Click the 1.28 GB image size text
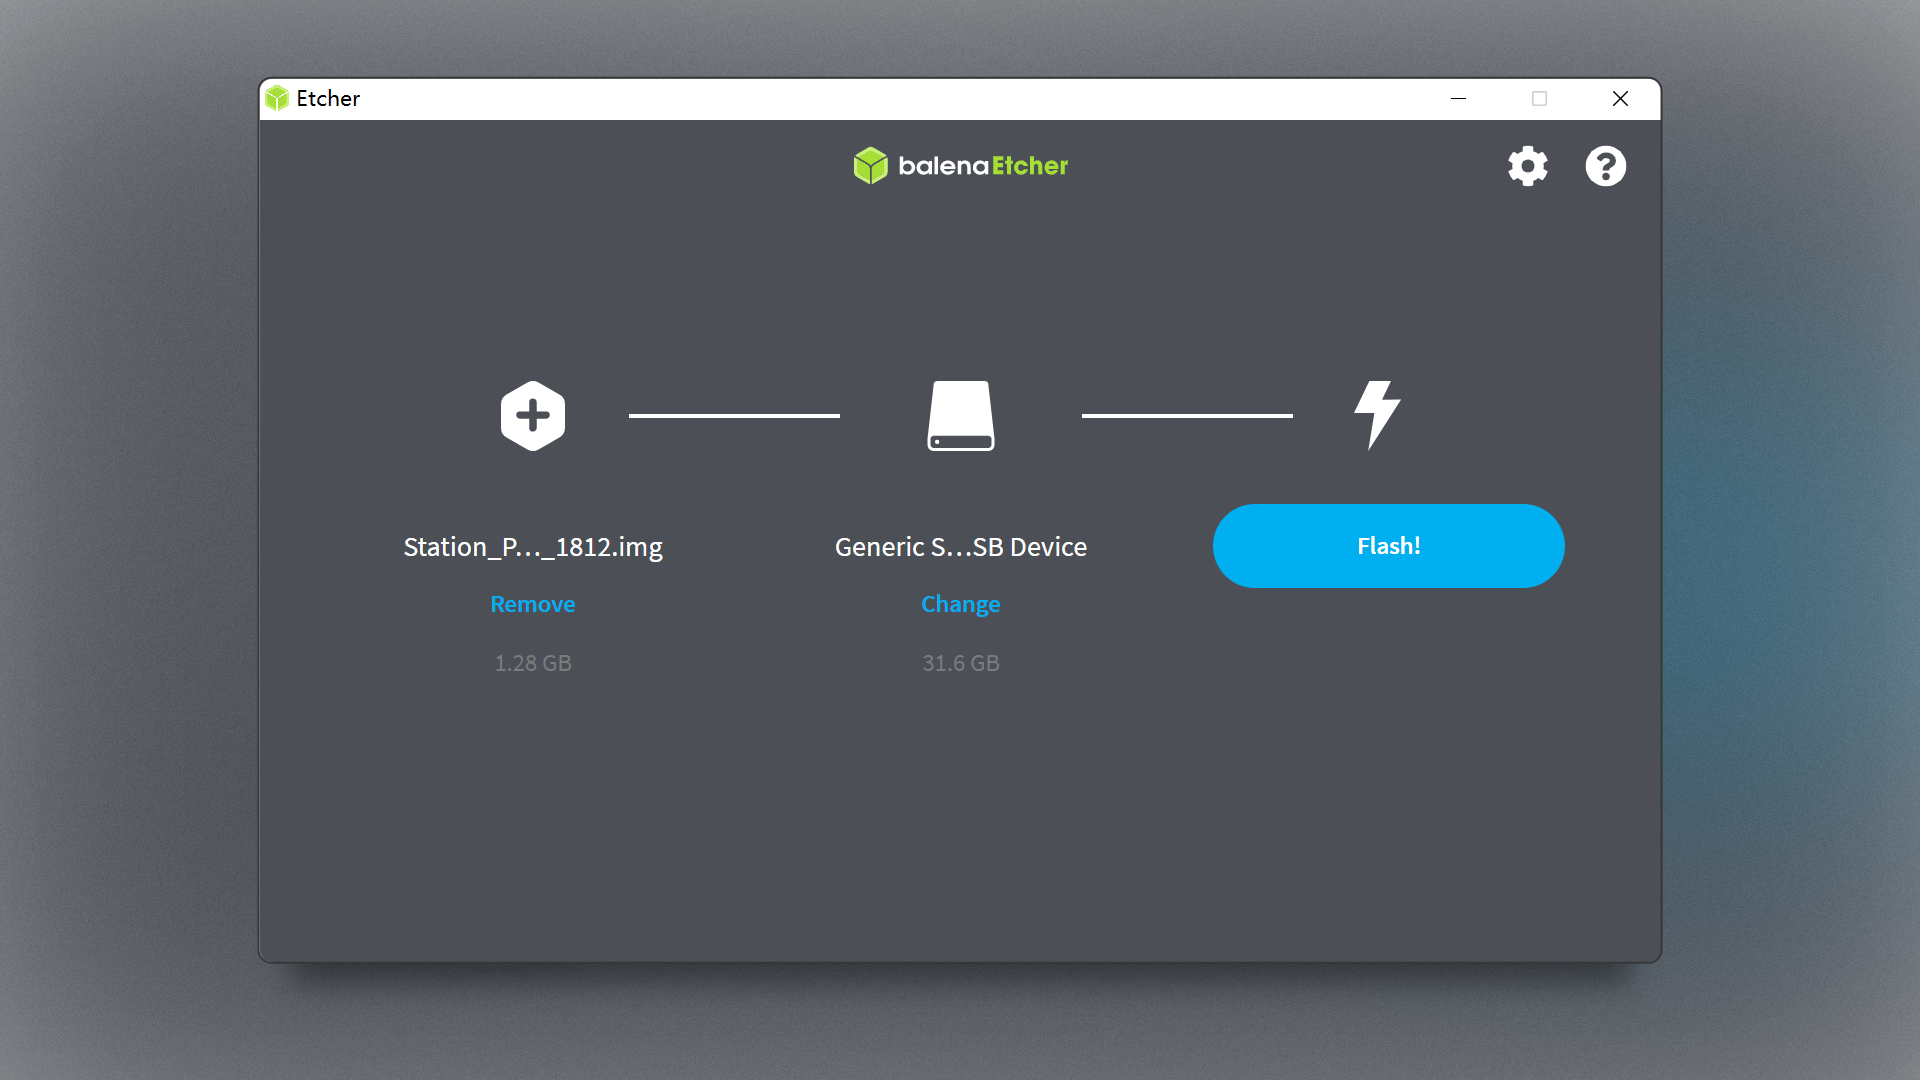This screenshot has height=1080, width=1920. [x=533, y=663]
